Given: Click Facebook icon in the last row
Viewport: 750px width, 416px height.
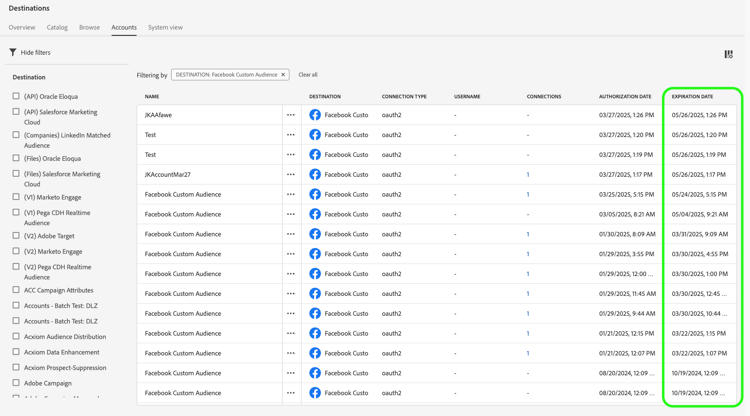Looking at the screenshot, I should (x=315, y=393).
